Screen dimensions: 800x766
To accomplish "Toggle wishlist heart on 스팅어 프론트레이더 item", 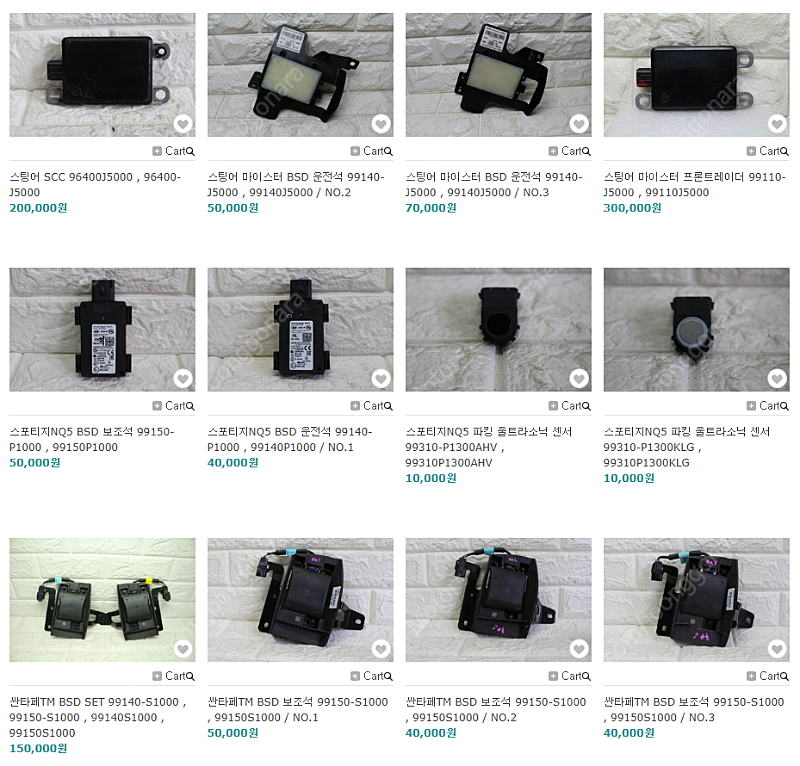I will (x=777, y=123).
